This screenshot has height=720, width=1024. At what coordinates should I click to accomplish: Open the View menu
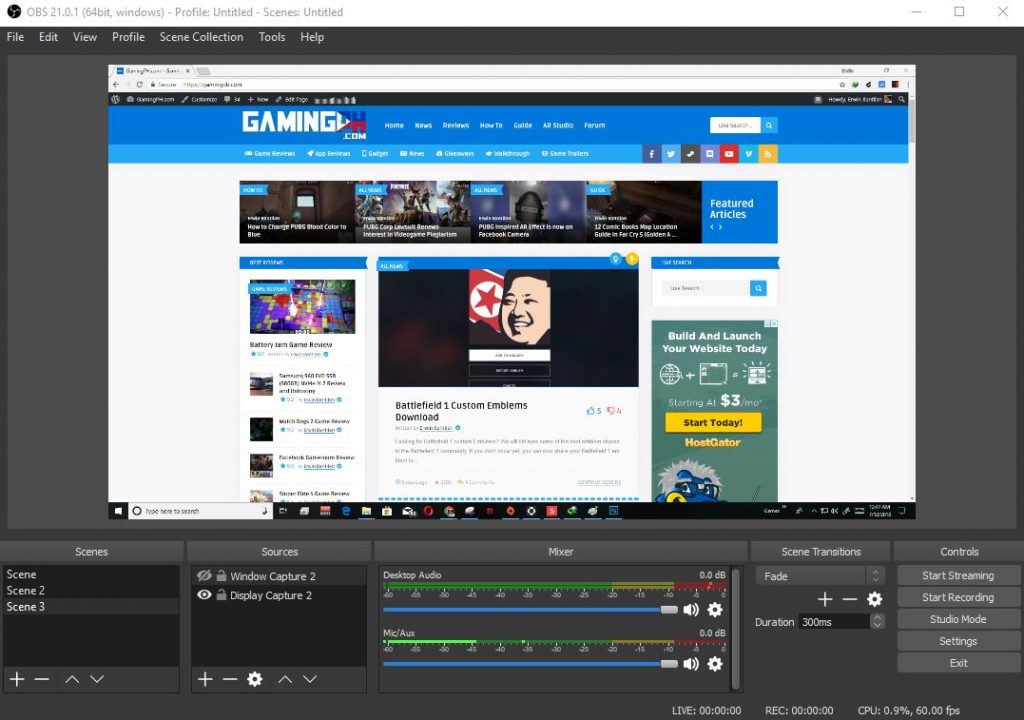pos(85,37)
